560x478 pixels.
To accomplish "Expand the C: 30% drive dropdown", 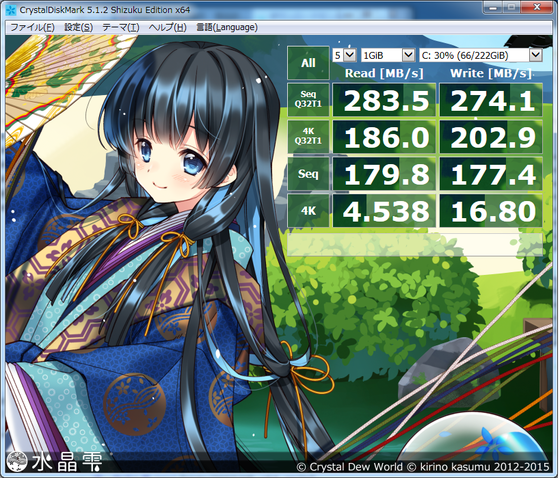I will (481, 55).
